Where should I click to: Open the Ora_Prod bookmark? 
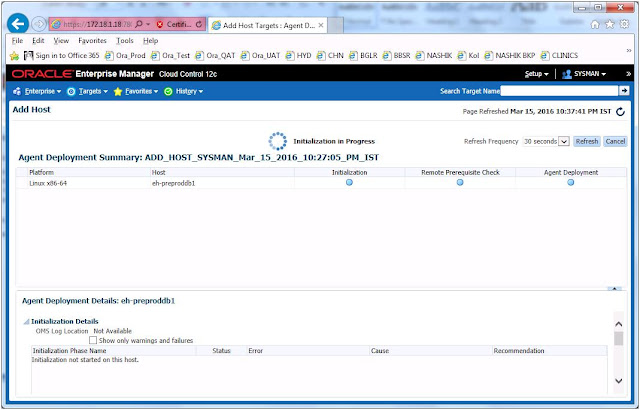click(125, 56)
